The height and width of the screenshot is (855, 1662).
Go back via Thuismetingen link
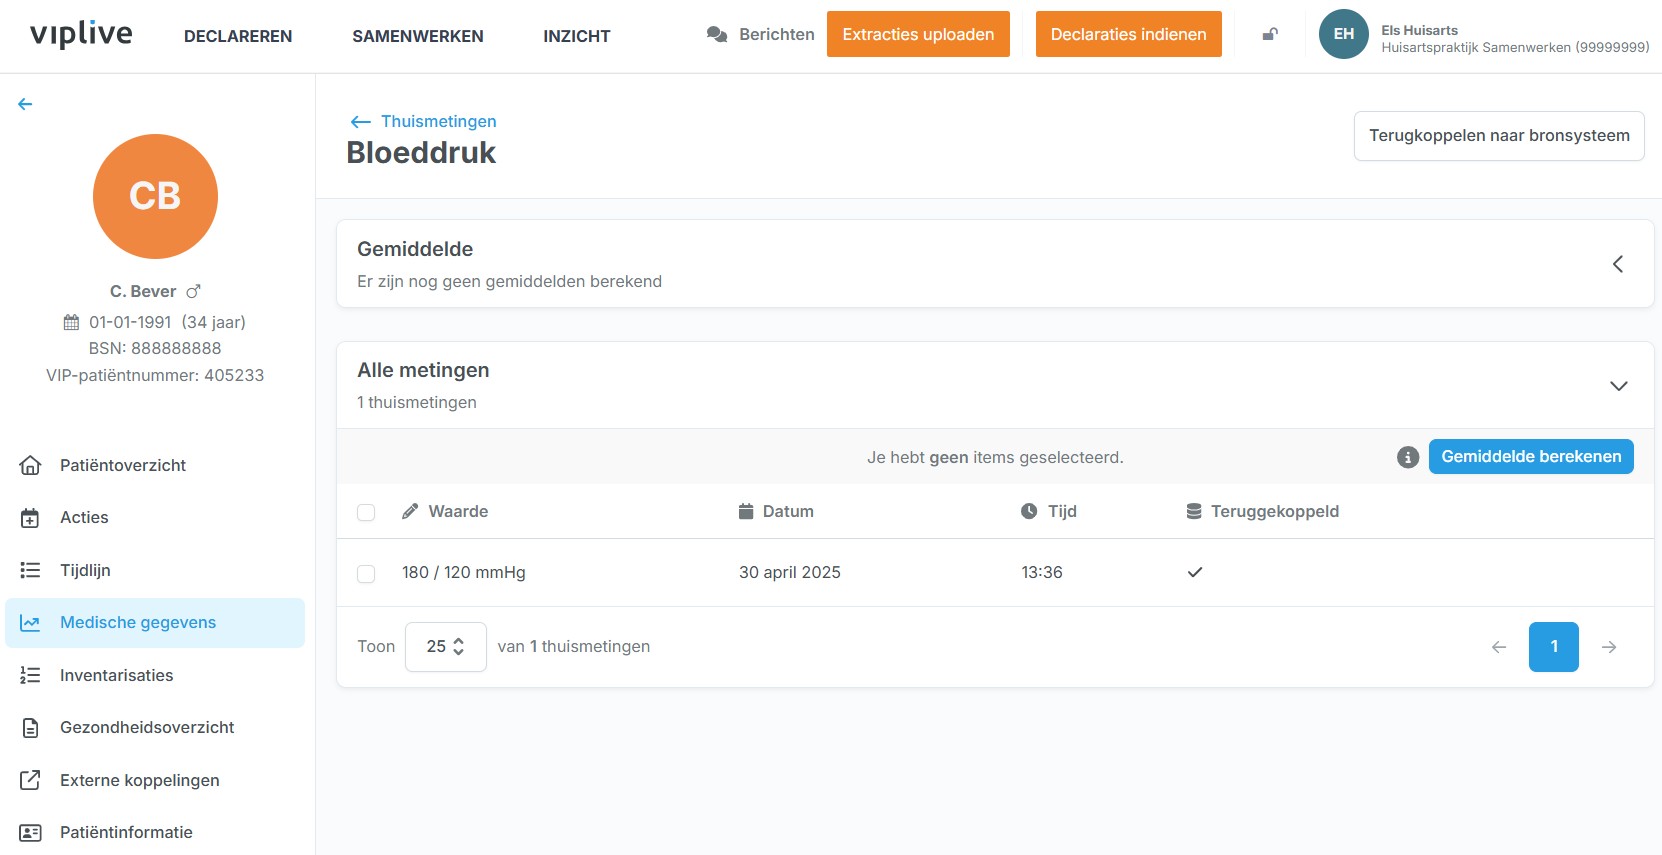tap(438, 122)
